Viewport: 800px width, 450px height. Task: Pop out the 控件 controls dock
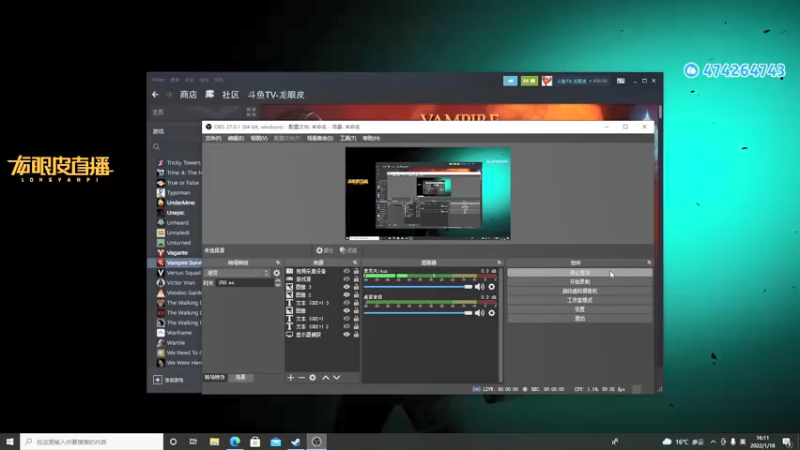649,263
